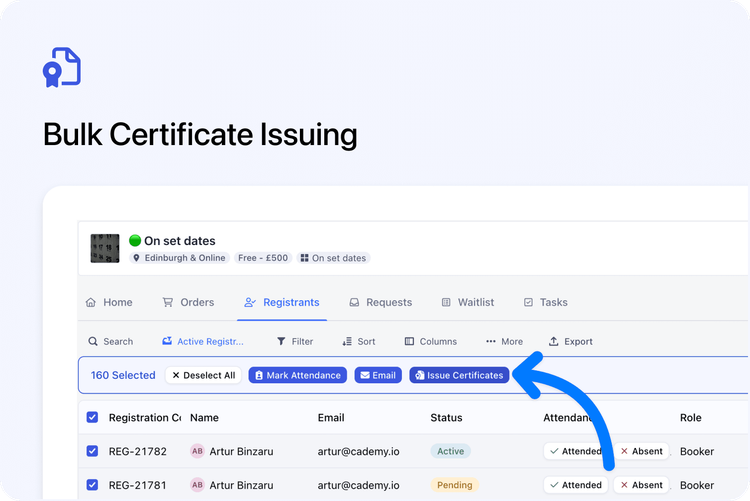
Task: Switch to the Tasks tab
Action: [x=546, y=302]
